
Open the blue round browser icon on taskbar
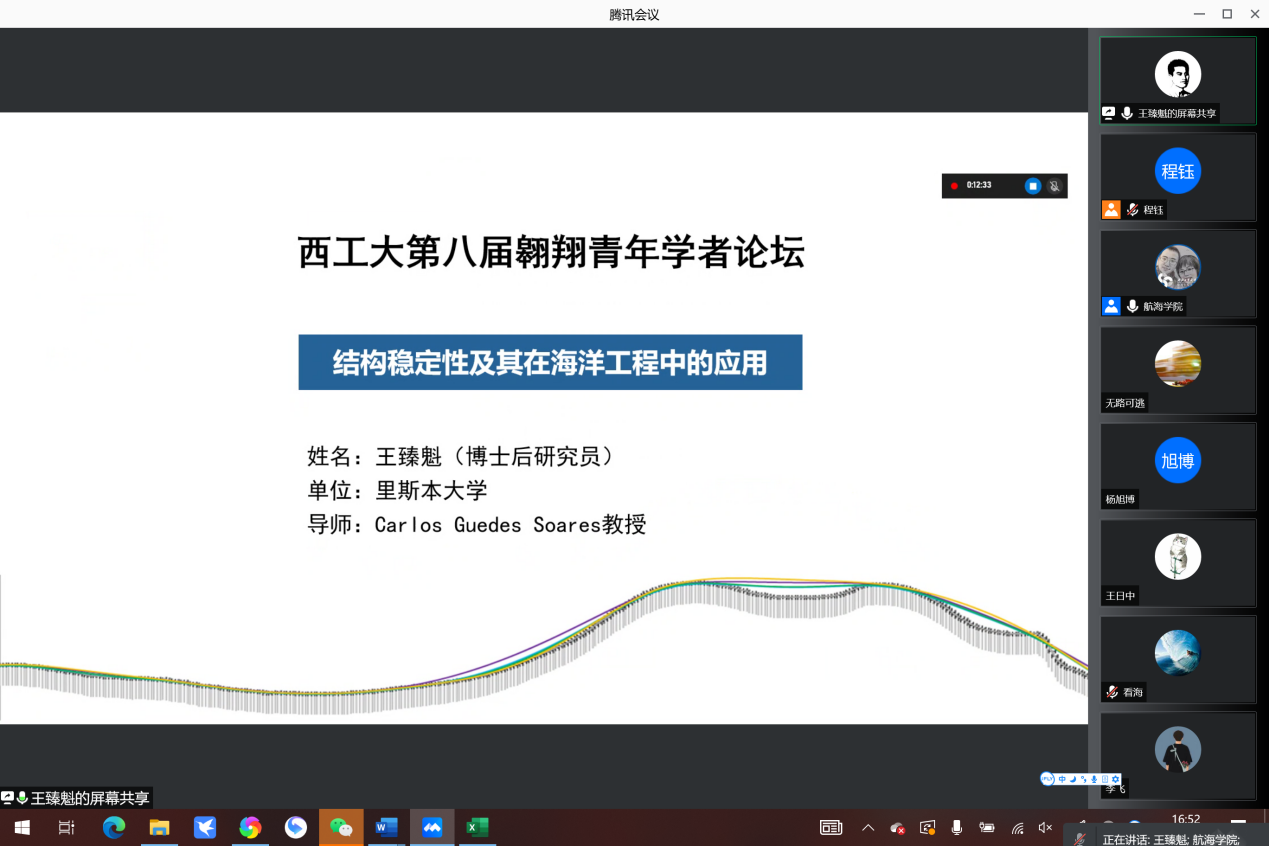[295, 828]
